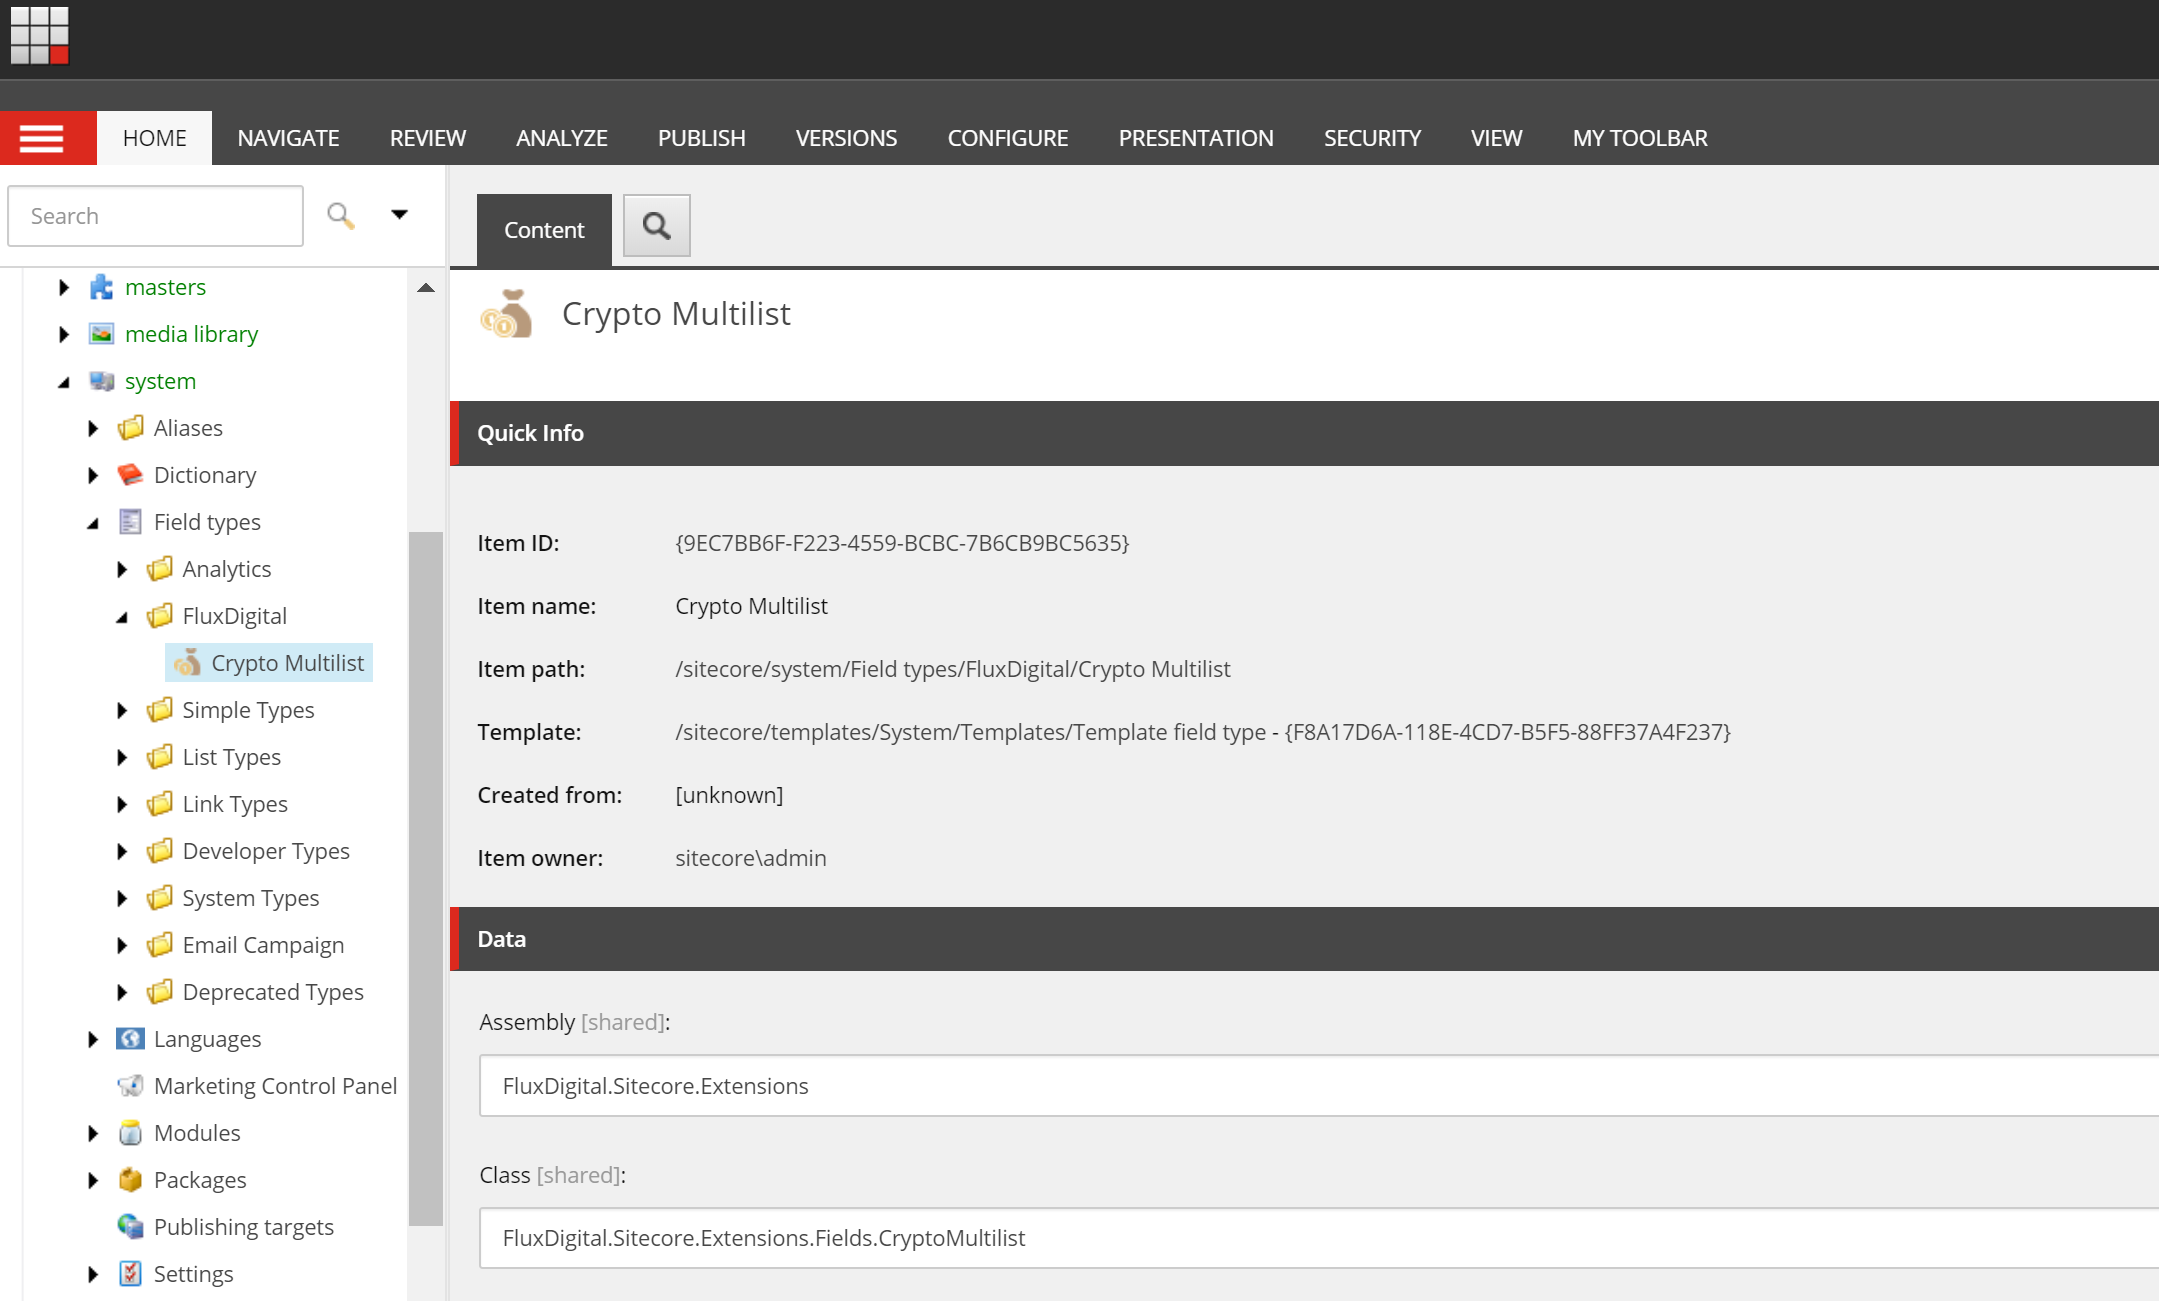The width and height of the screenshot is (2159, 1301).
Task: Click the sitecore\admin item owner value
Action: pos(751,858)
